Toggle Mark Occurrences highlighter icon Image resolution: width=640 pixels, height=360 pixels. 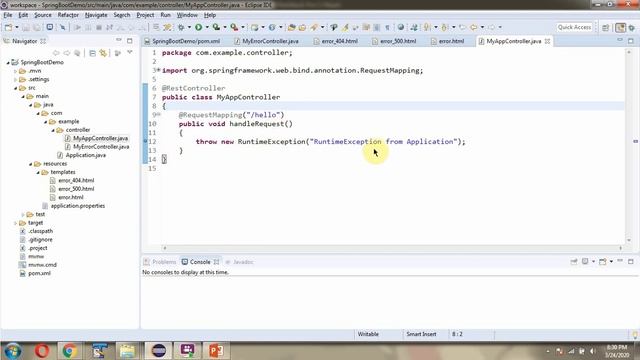[x=345, y=27]
